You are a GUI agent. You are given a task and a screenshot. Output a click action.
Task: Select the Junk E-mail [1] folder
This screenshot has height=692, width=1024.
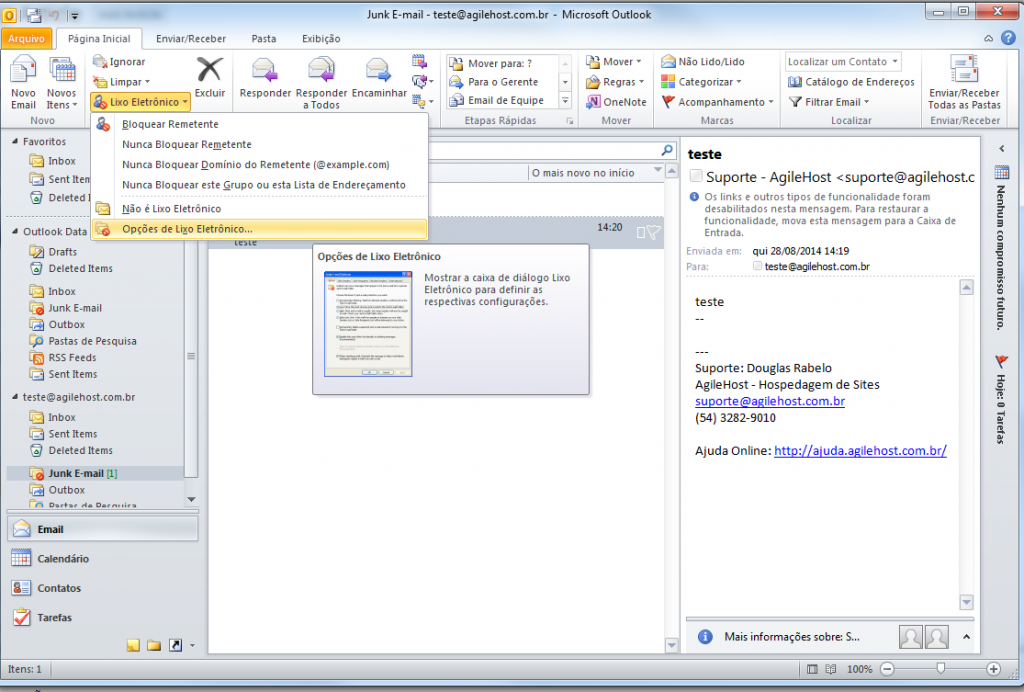pyautogui.click(x=95, y=473)
